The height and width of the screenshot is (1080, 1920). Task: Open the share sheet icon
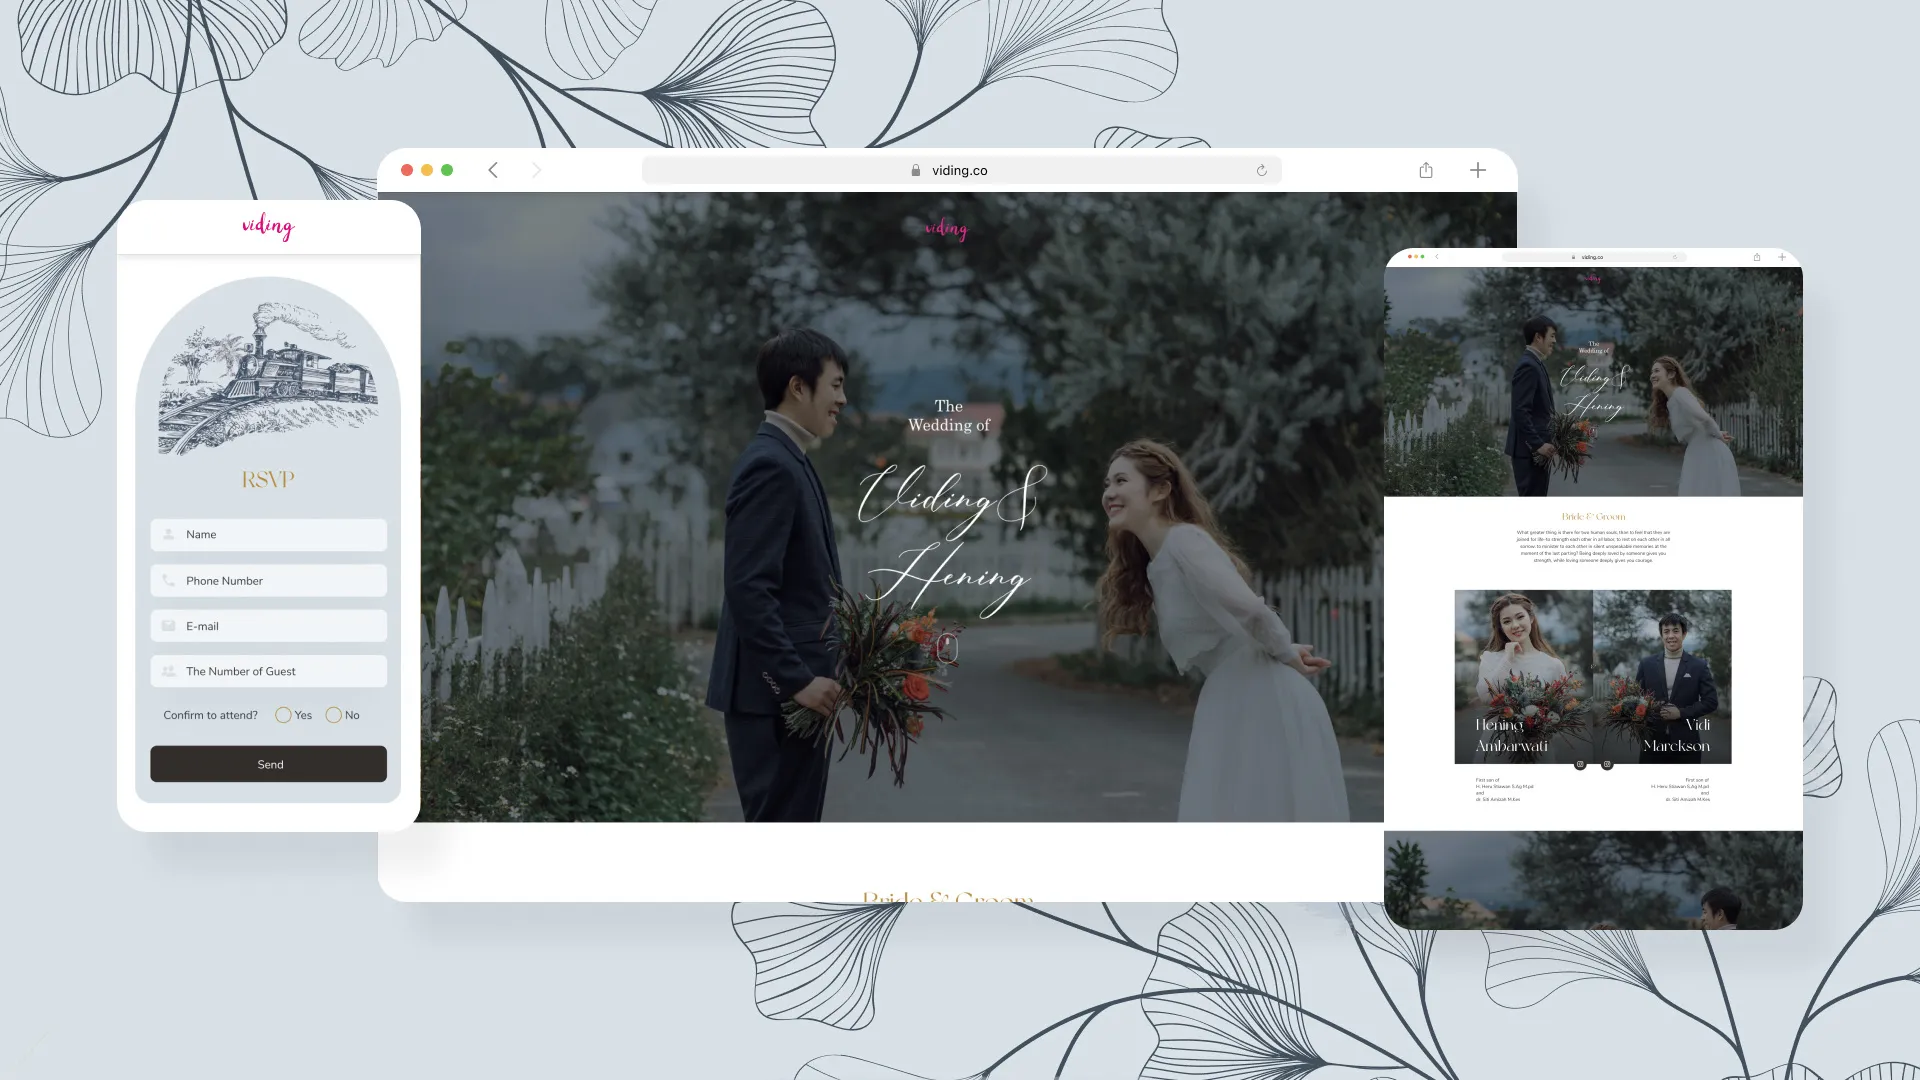(x=1426, y=170)
